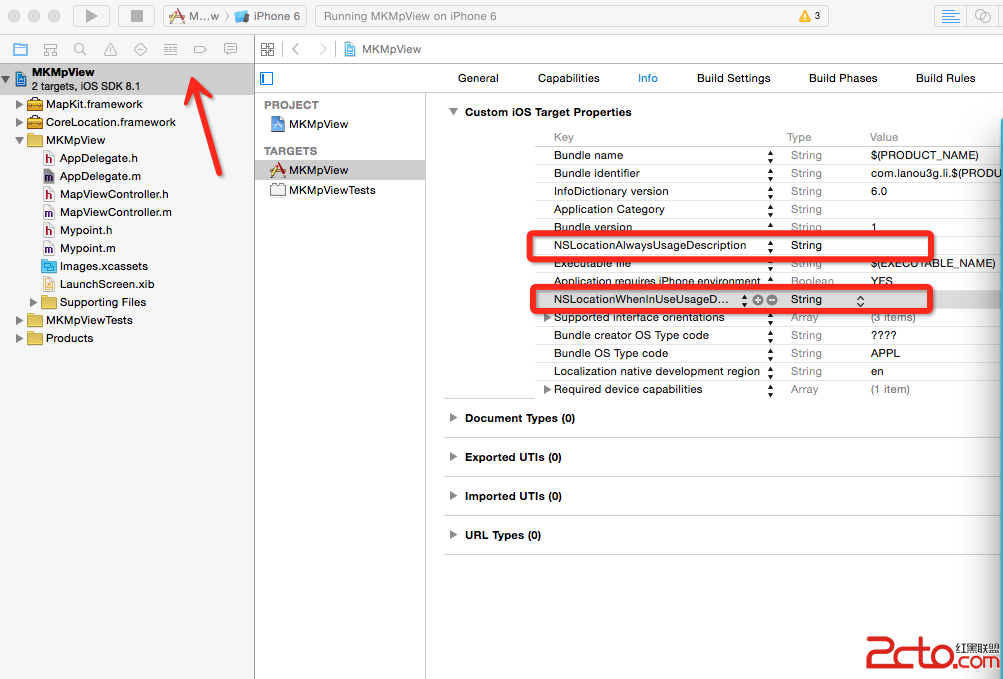Viewport: 1003px width, 679px height.
Task: Open MapViewController.m file
Action: 115,212
